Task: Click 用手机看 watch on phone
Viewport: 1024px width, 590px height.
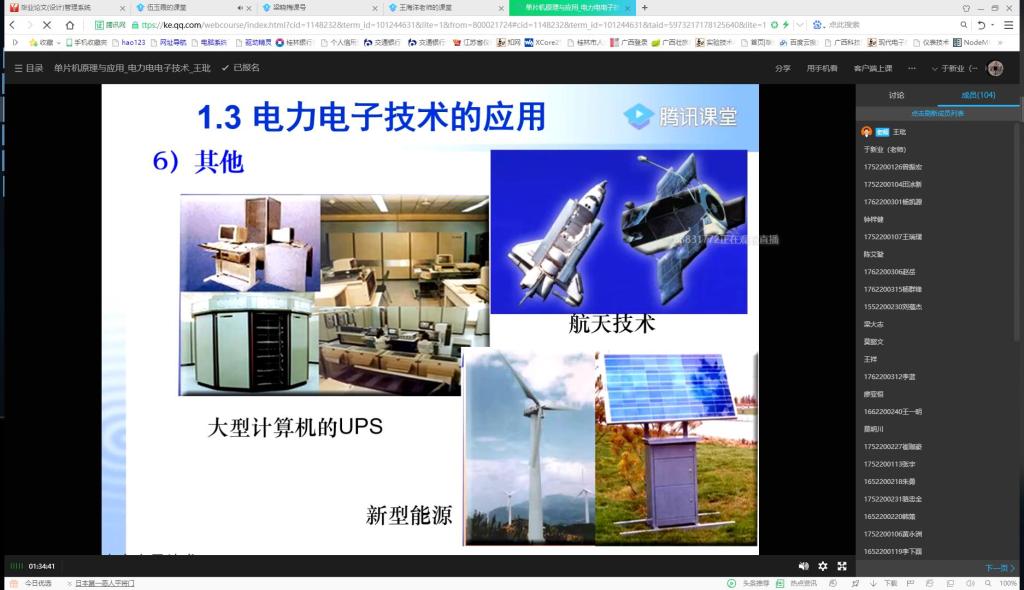Action: click(822, 68)
